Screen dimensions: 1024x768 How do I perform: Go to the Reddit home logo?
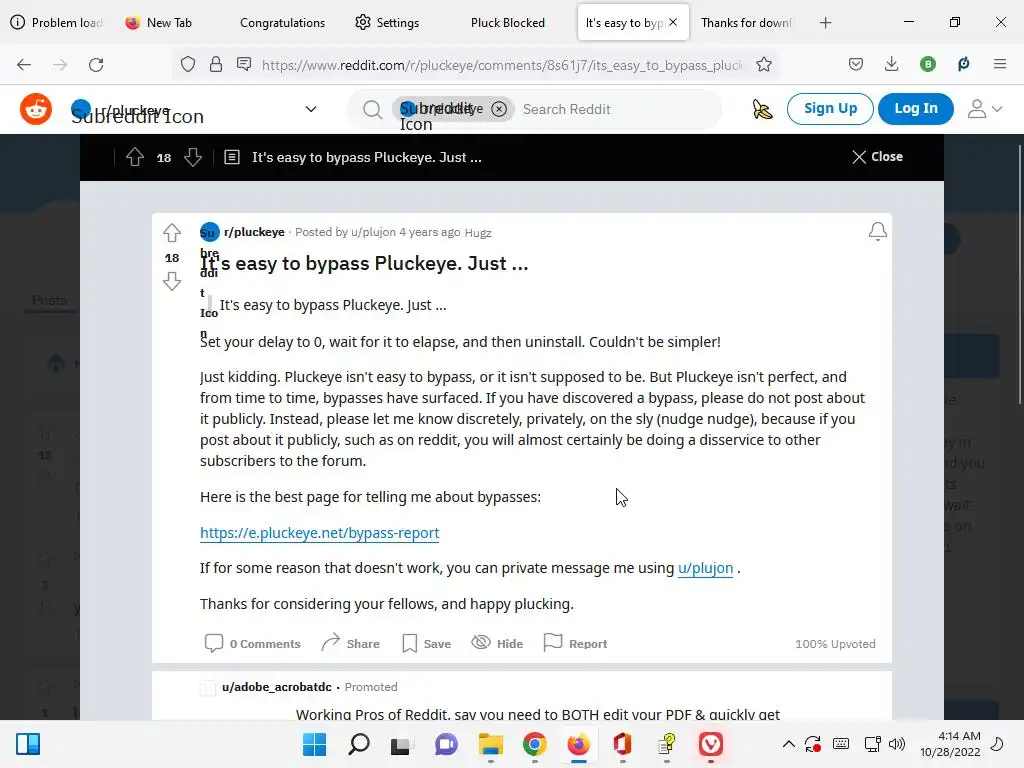[x=36, y=109]
